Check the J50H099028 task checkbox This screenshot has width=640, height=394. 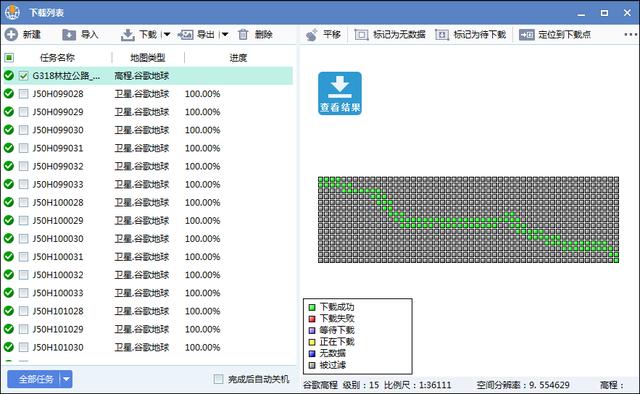tap(24, 94)
